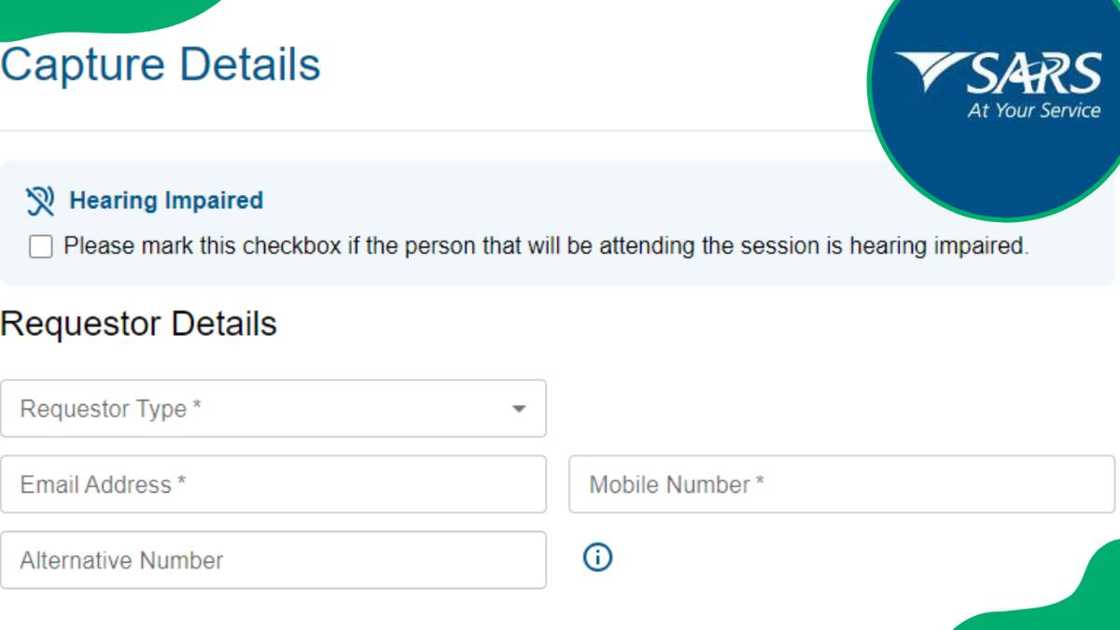
Task: Click the dropdown chevron icon on Requestor Type
Action: [x=520, y=408]
